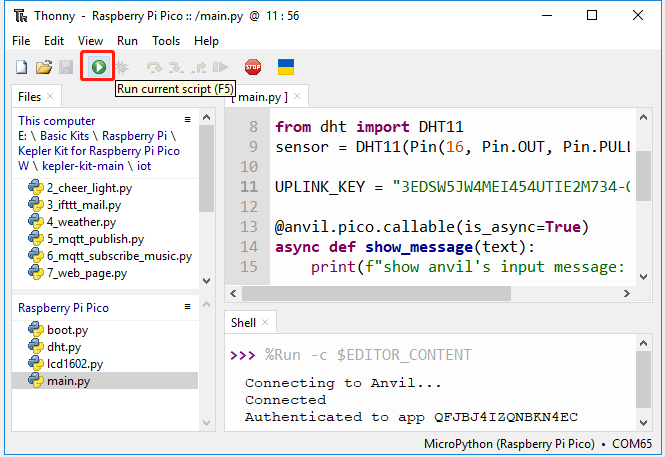Click Python icon of 5_mqtt_publish.py

(36, 238)
